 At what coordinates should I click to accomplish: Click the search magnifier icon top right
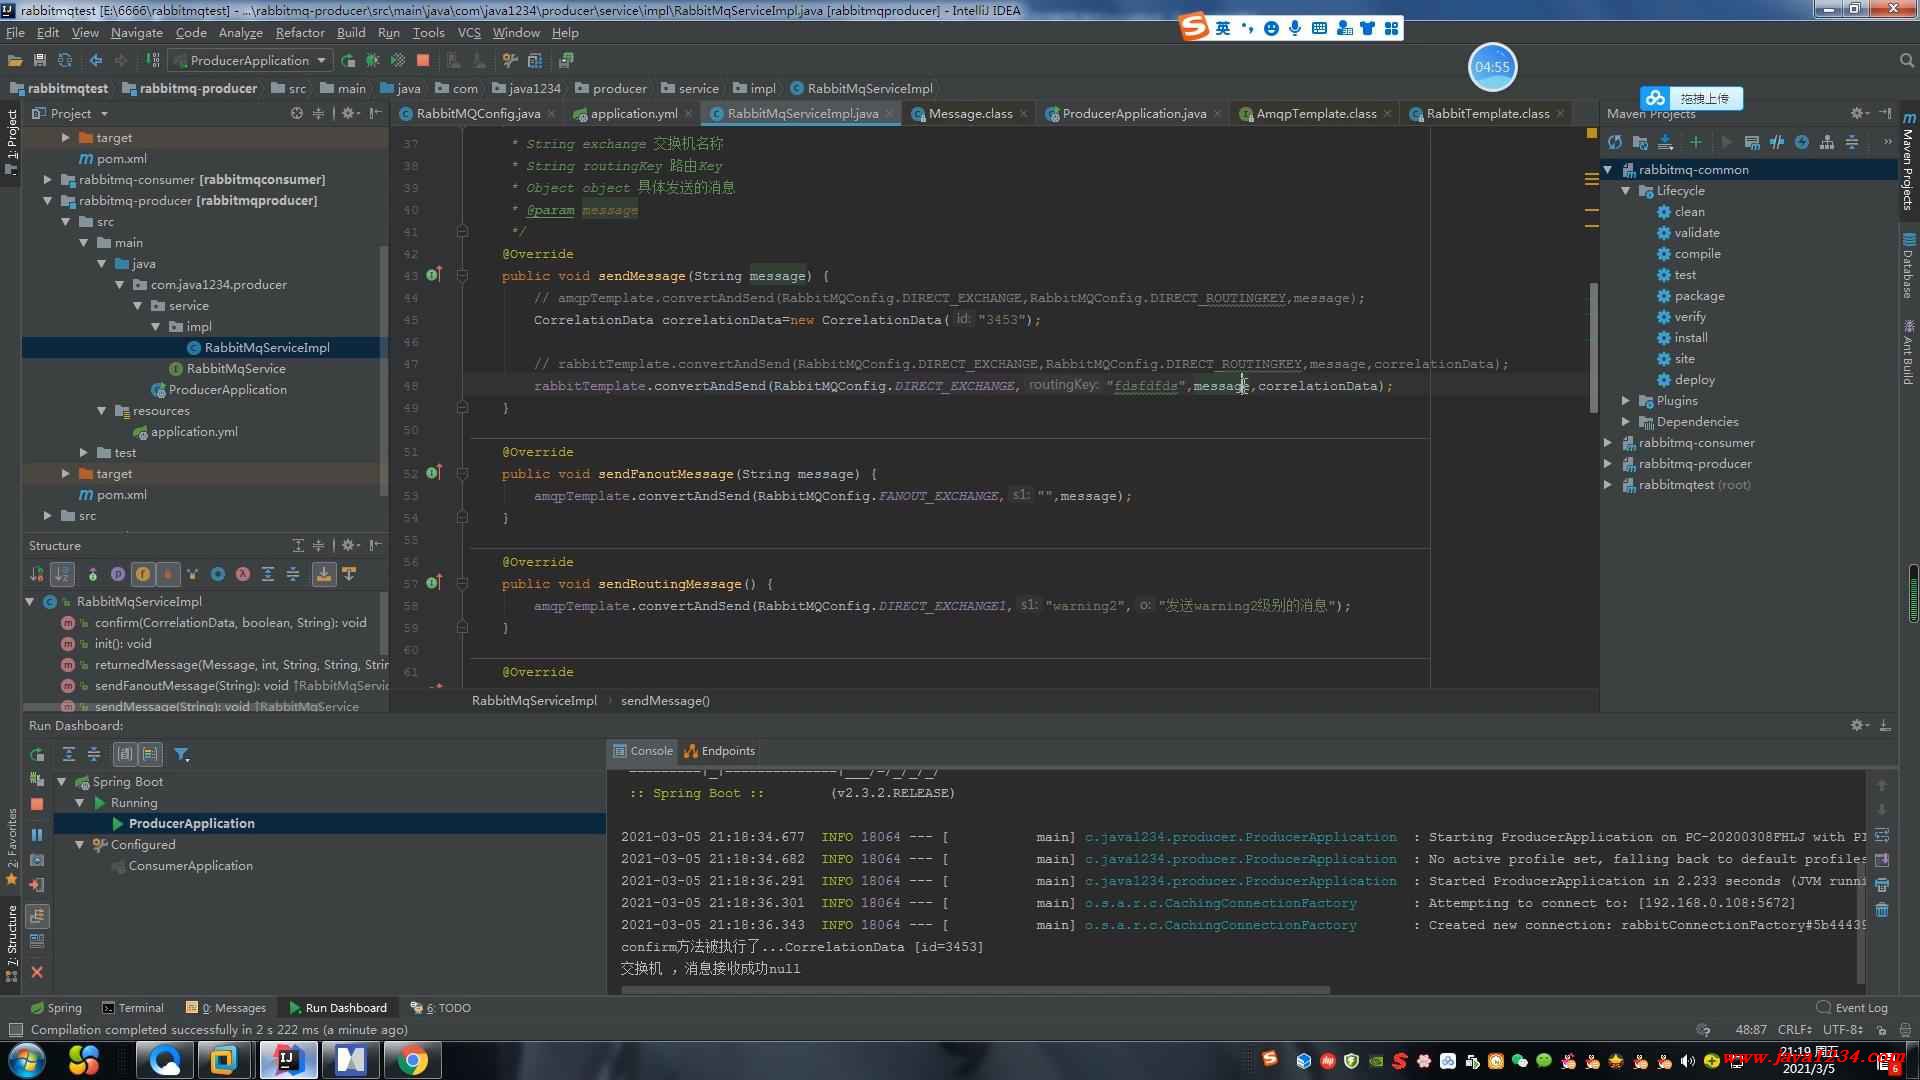[x=1906, y=61]
